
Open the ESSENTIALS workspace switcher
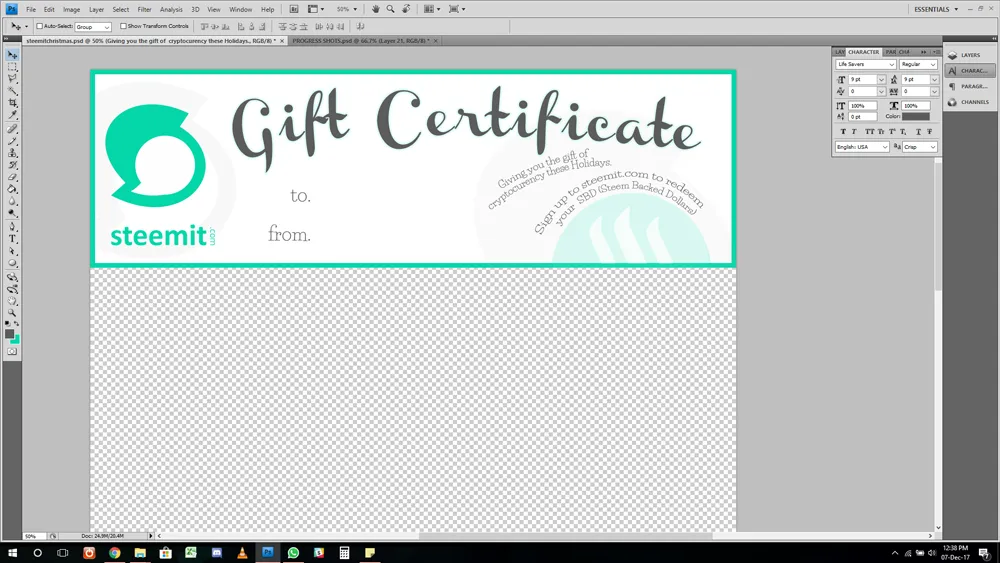pos(936,10)
